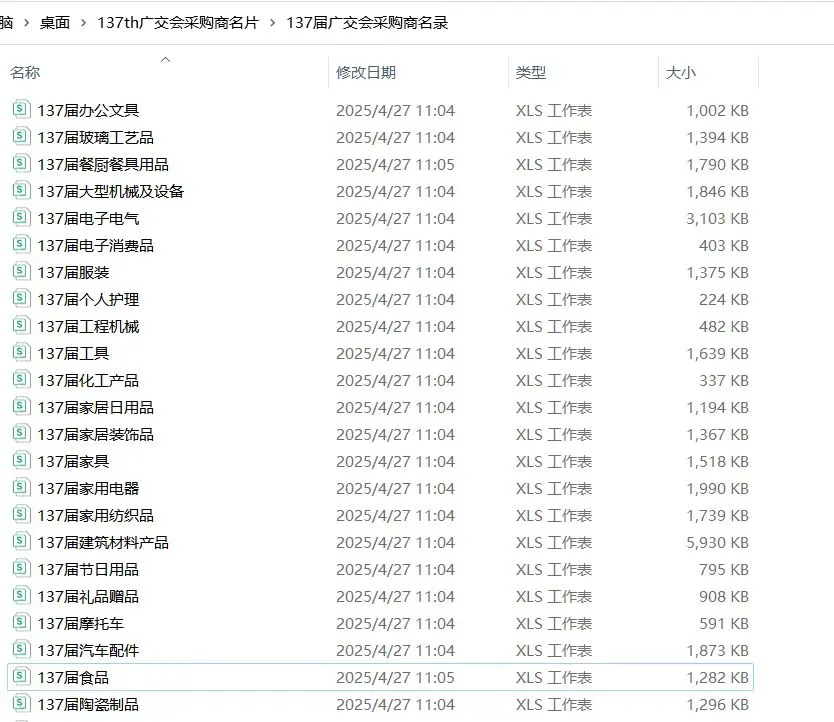The height and width of the screenshot is (722, 834).
Task: Click the file icon for 137届节日用品
Action: click(x=21, y=569)
